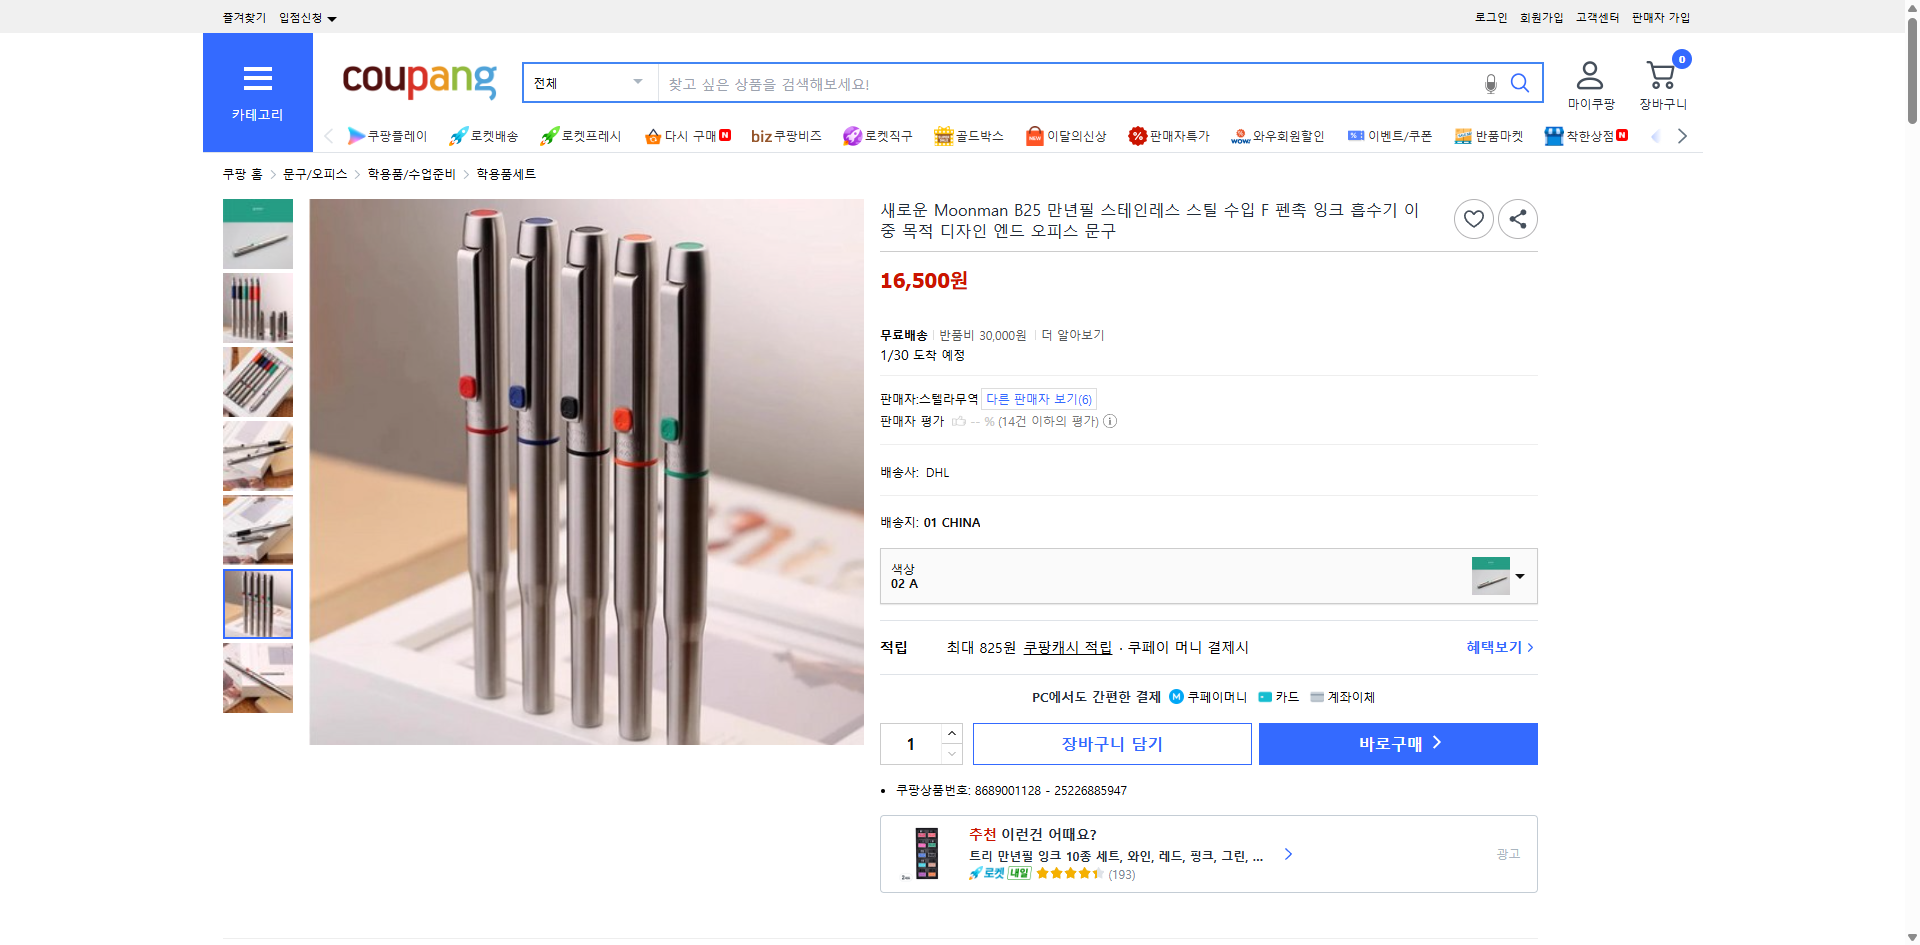Screen dimensions: 1920x945
Task: Toggle the wishlist heart on this product
Action: coord(1473,218)
